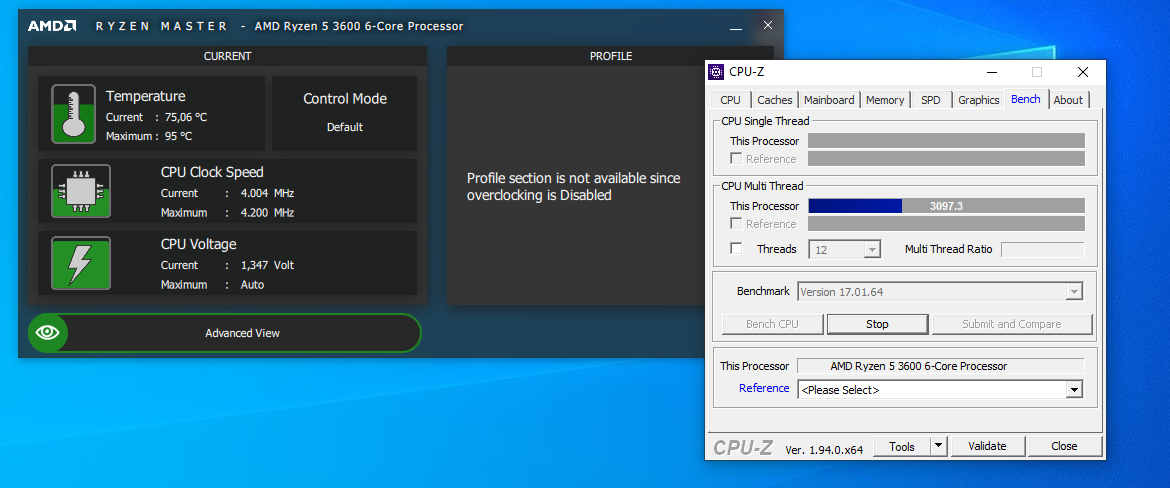Click the thermometer Temperature icon in Ryzen Master

(x=73, y=113)
